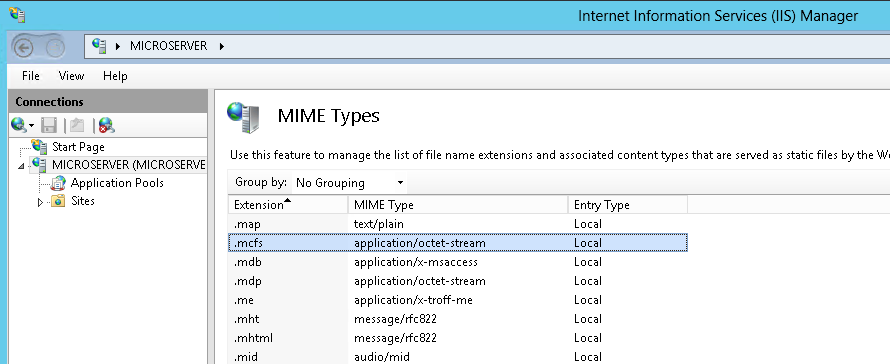Go back with the navigation arrow
The width and height of the screenshot is (890, 364).
point(23,48)
